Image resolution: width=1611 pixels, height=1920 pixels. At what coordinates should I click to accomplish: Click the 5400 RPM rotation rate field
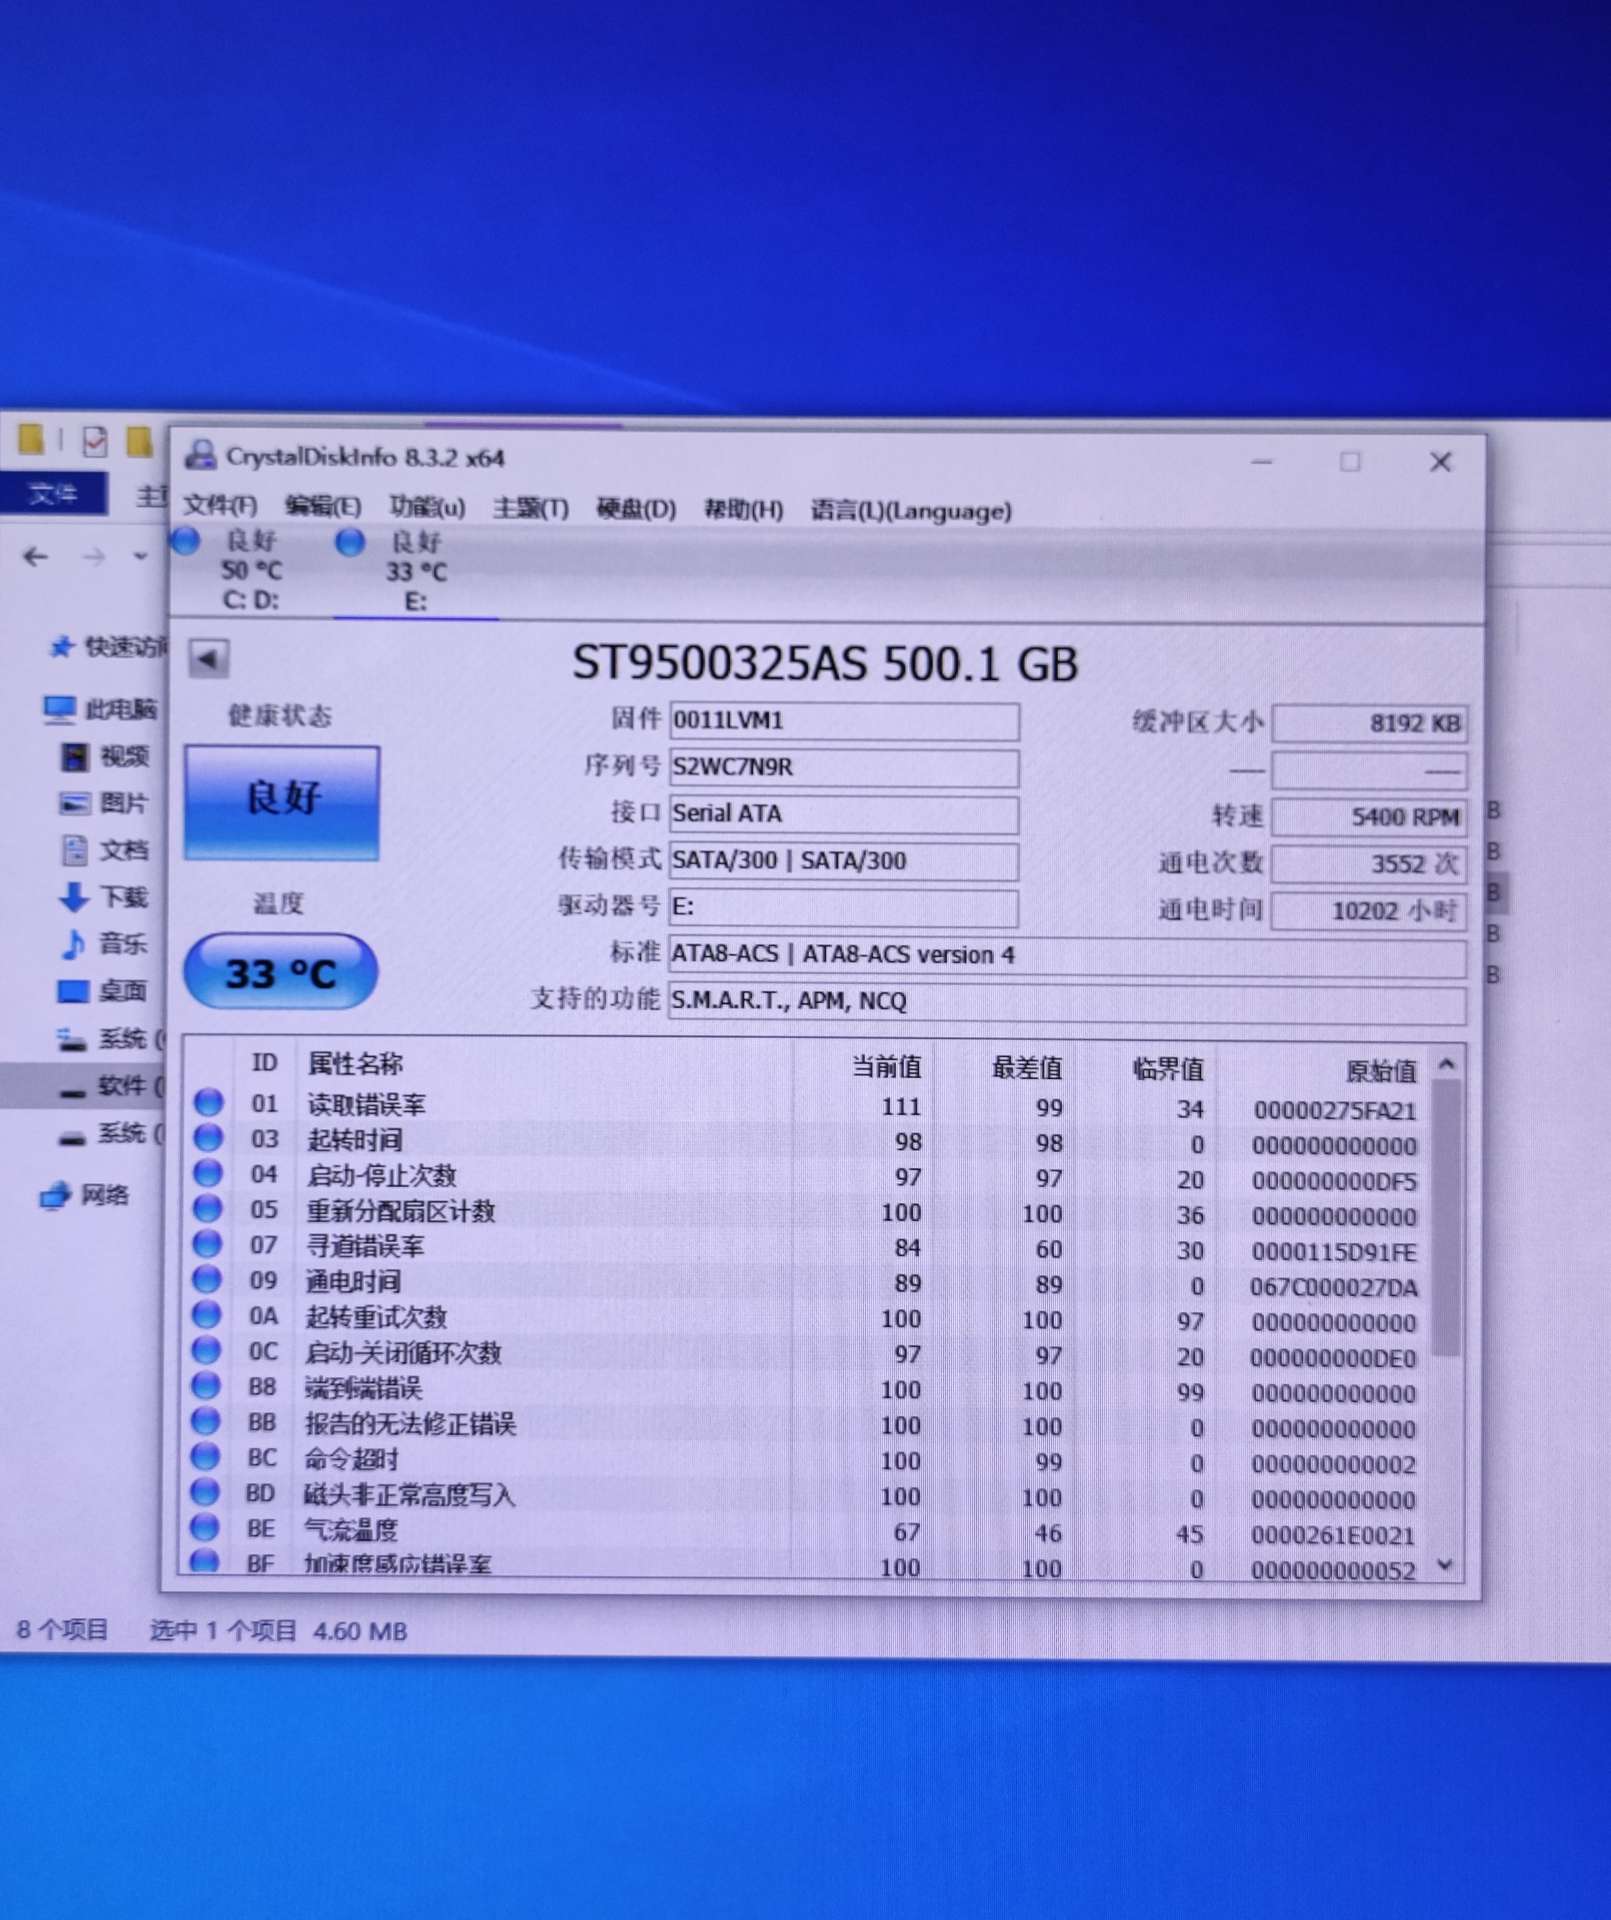[1370, 817]
